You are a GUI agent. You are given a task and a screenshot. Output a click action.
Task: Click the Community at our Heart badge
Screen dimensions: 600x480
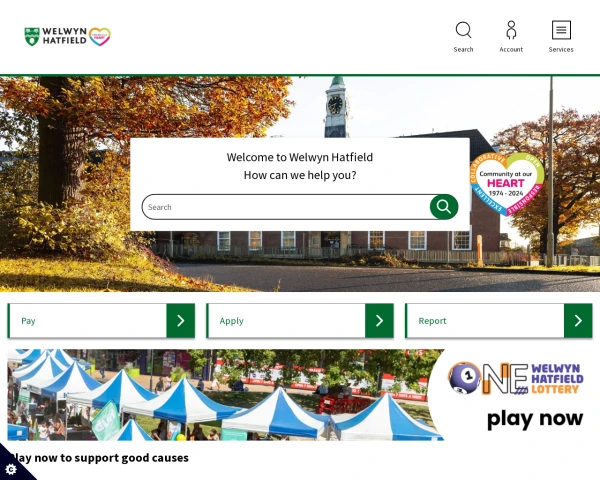(x=507, y=184)
